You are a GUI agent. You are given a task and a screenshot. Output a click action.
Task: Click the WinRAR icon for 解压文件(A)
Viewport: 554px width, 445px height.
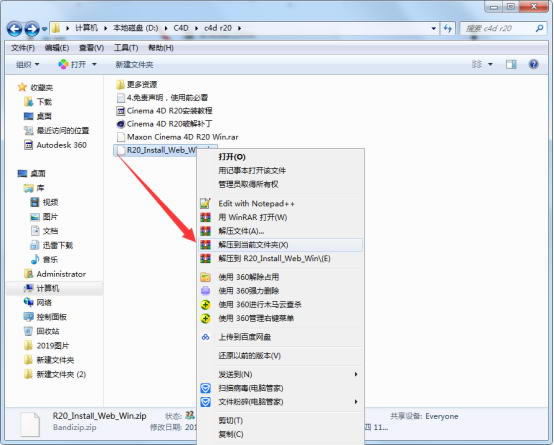[205, 231]
